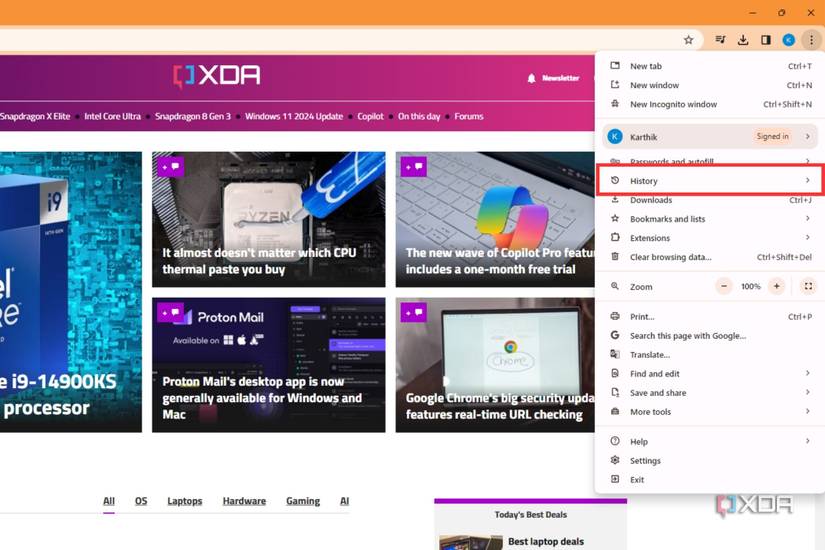Open the media control icon in Chrome toolbar

[720, 40]
